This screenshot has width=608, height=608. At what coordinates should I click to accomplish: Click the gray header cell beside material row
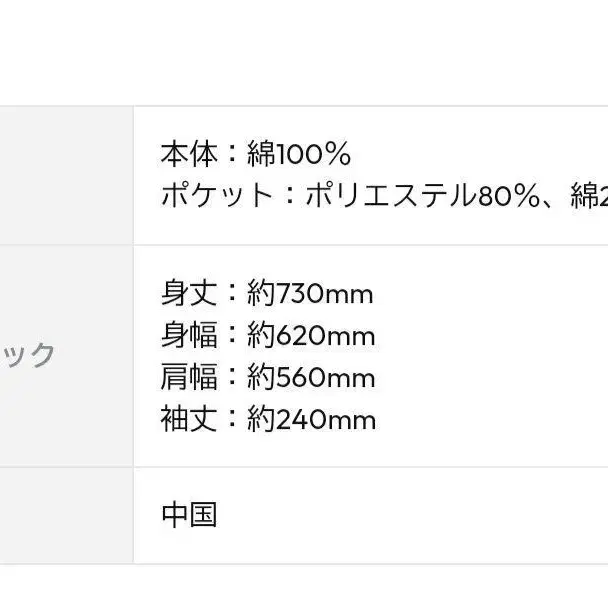(67, 175)
